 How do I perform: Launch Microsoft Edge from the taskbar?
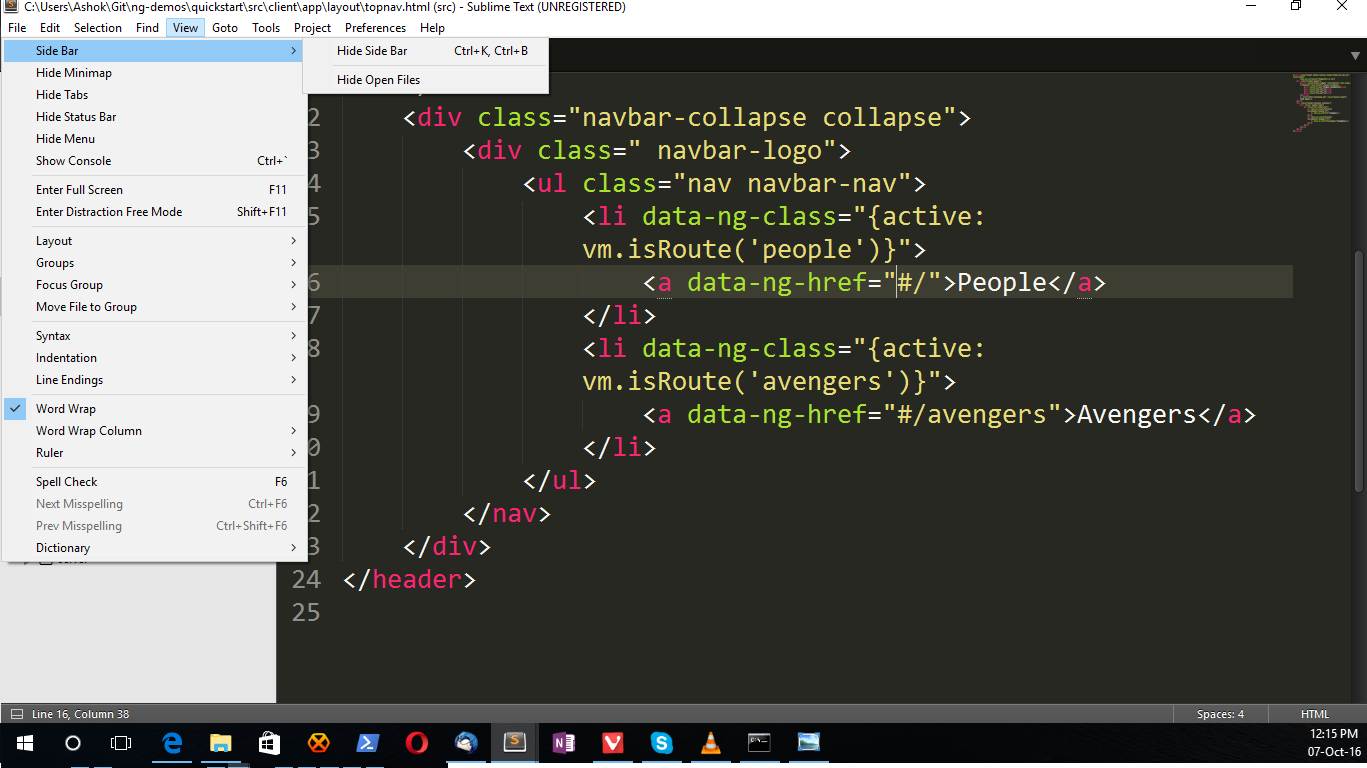(171, 743)
